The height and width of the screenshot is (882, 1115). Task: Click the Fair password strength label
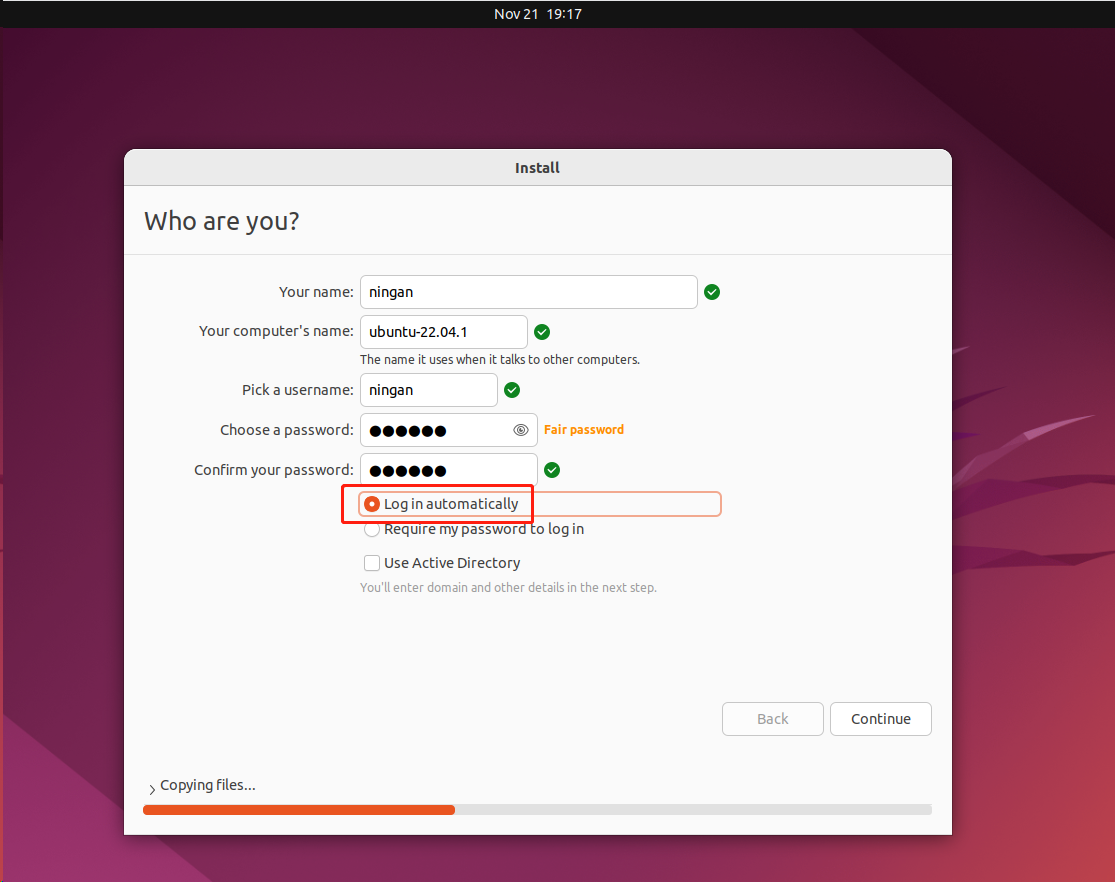584,430
